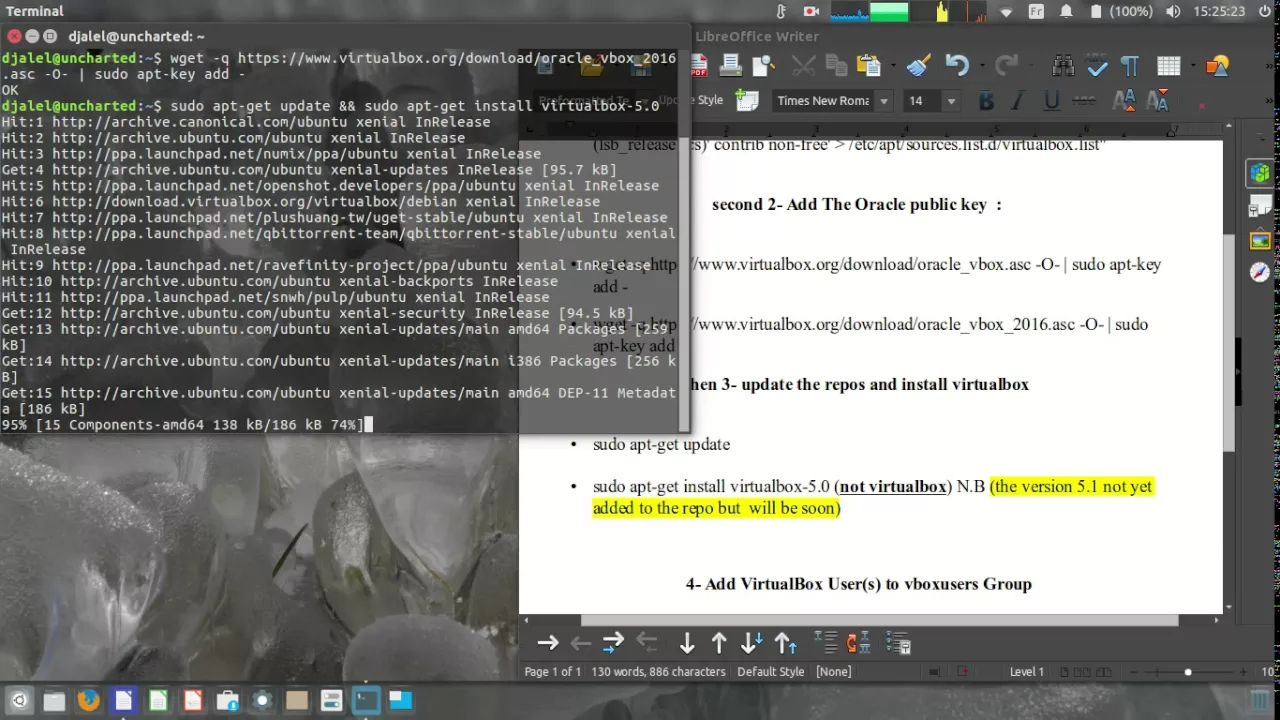Toggle Underline formatting

pyautogui.click(x=1051, y=100)
